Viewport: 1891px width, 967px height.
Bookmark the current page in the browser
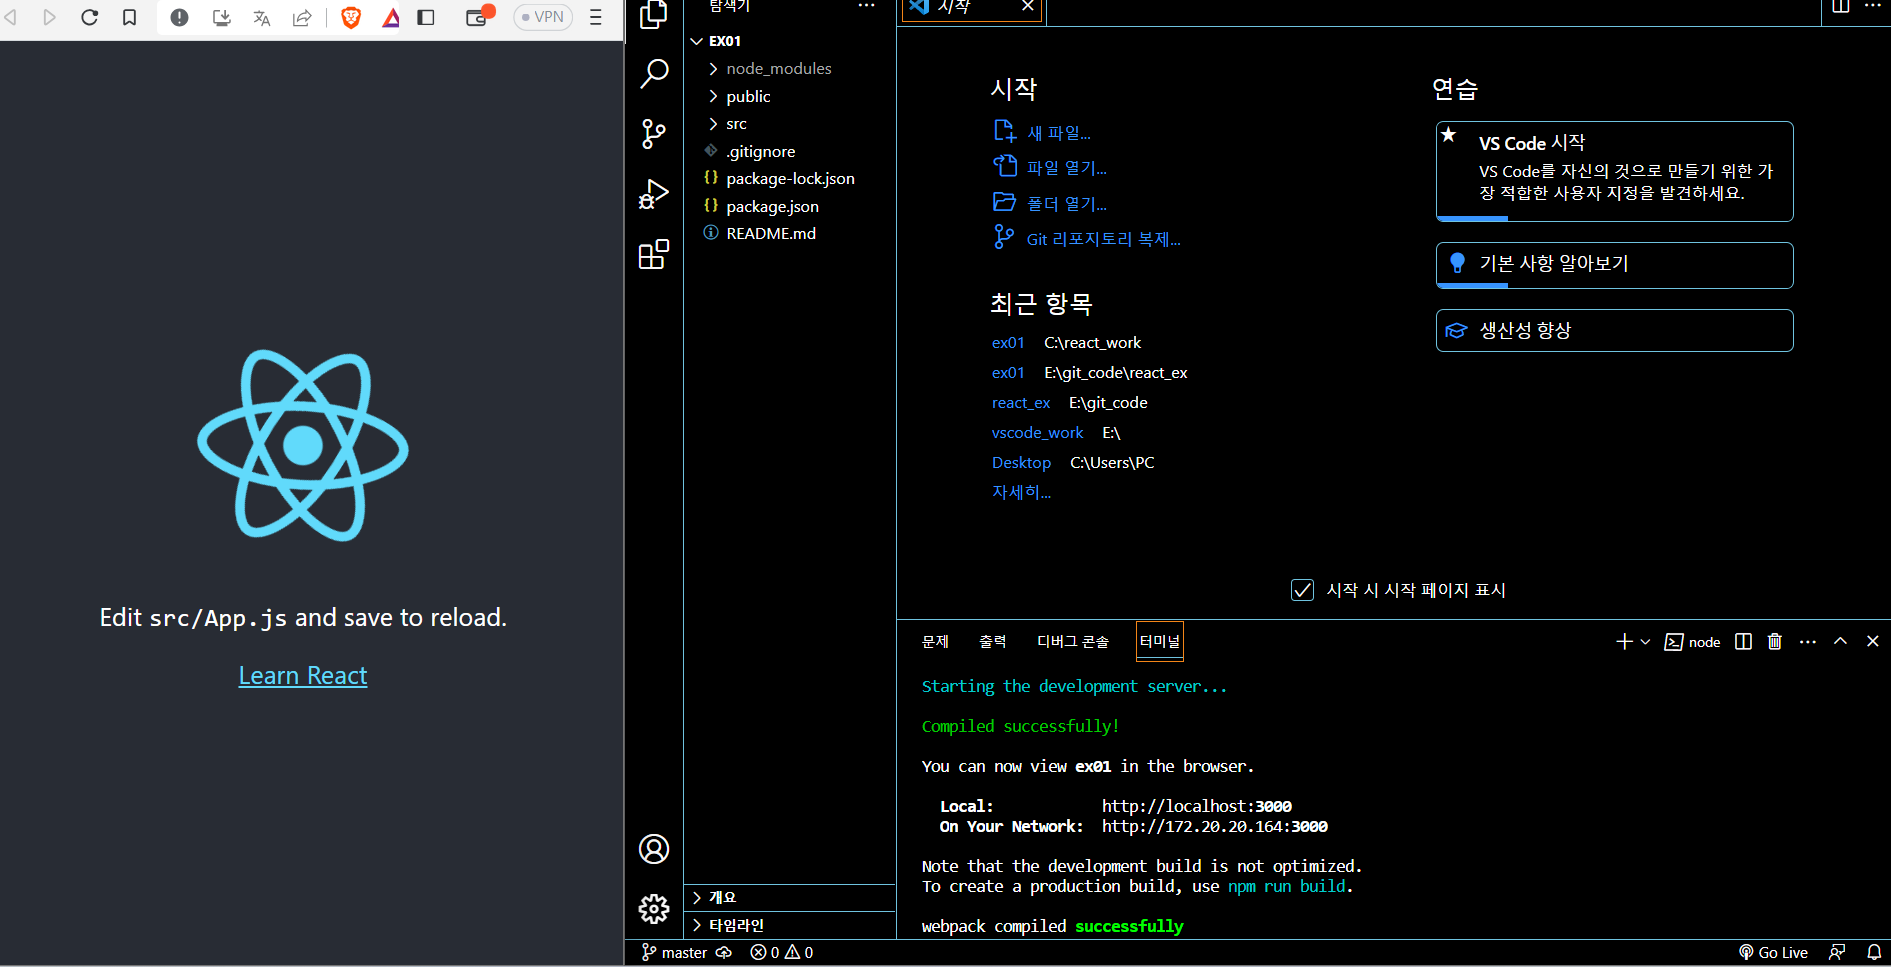click(x=129, y=17)
